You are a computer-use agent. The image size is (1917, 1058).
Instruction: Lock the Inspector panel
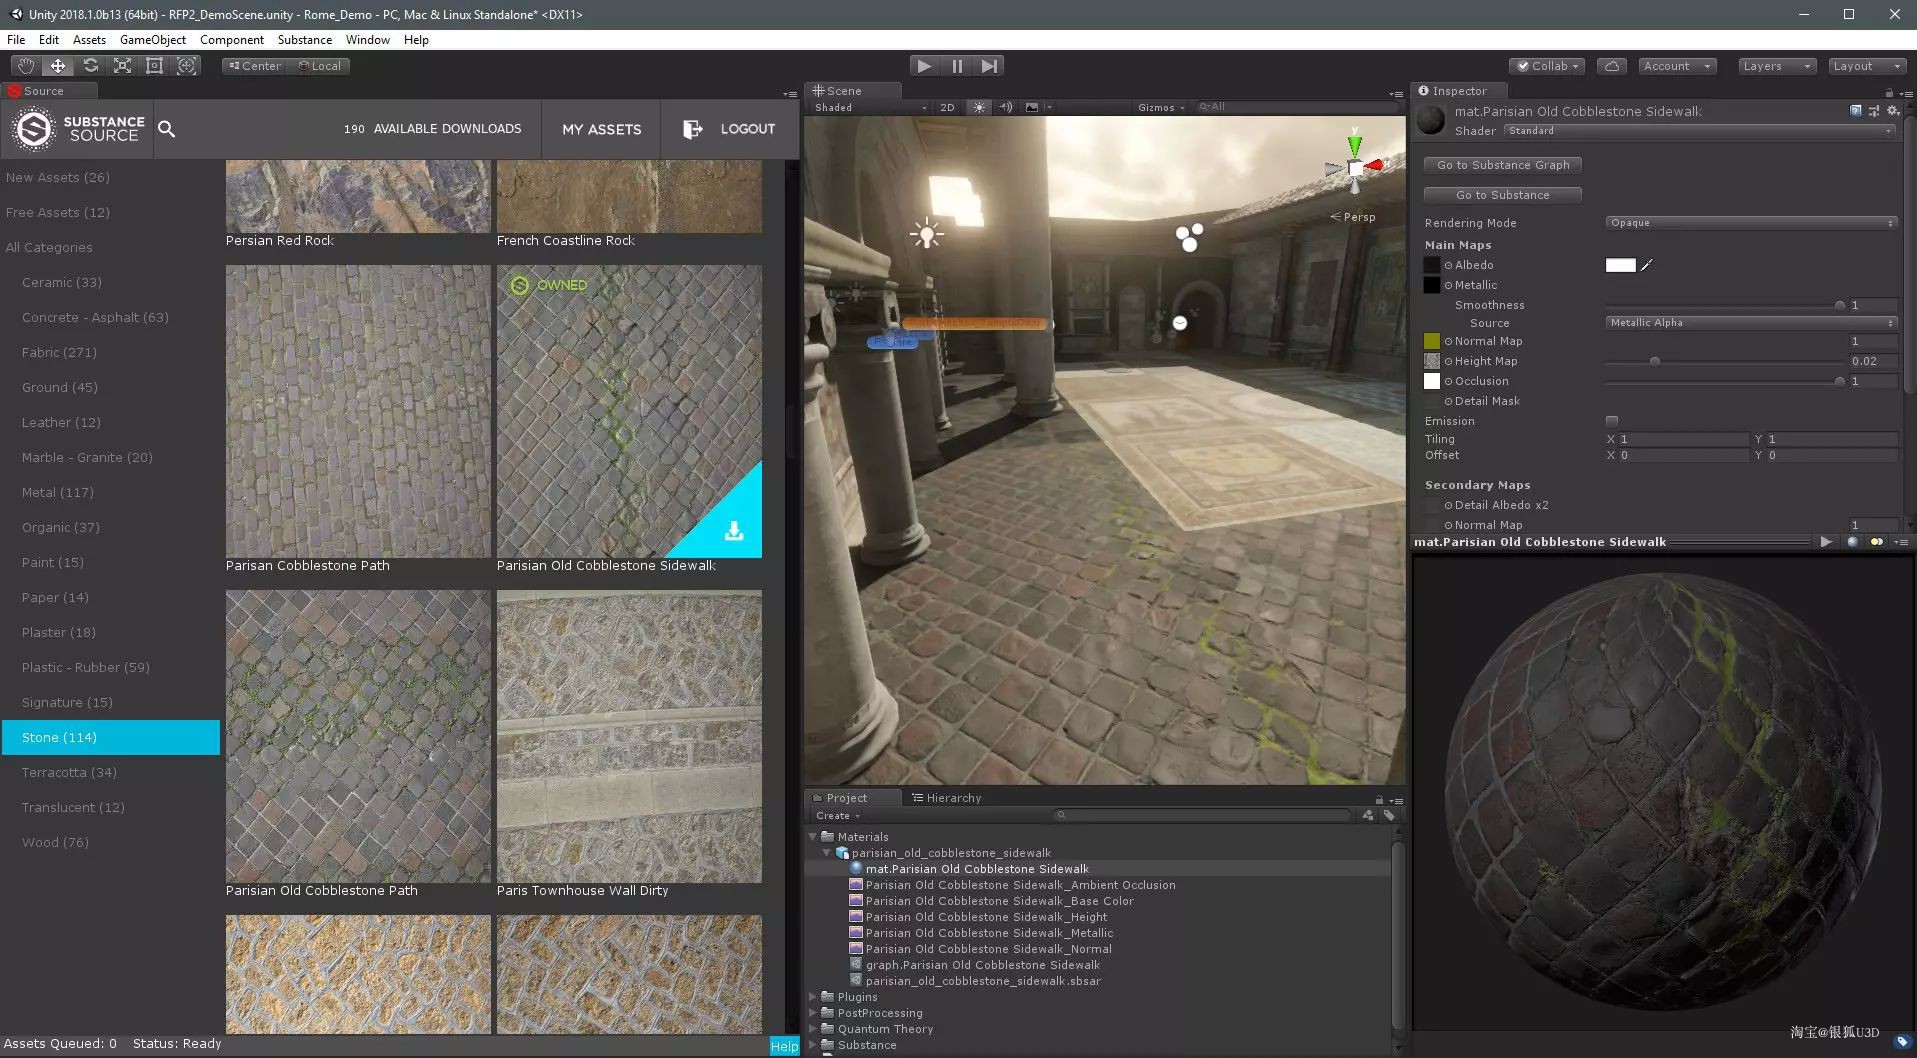pos(1889,92)
